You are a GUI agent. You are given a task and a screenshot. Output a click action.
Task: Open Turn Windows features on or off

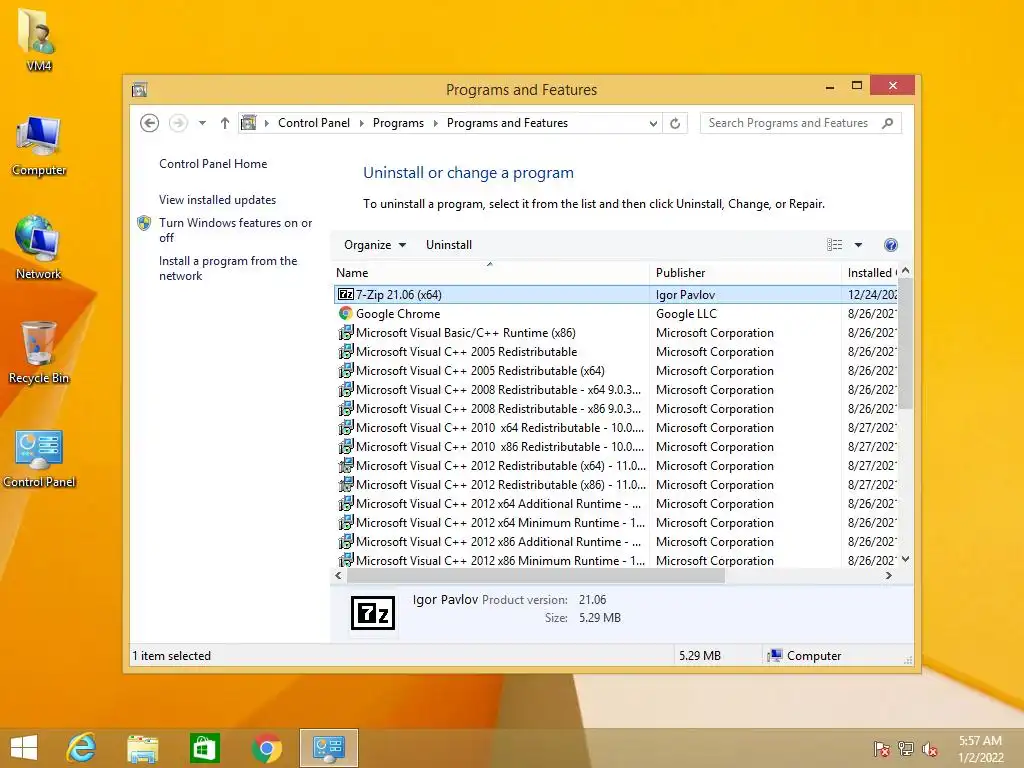click(236, 230)
